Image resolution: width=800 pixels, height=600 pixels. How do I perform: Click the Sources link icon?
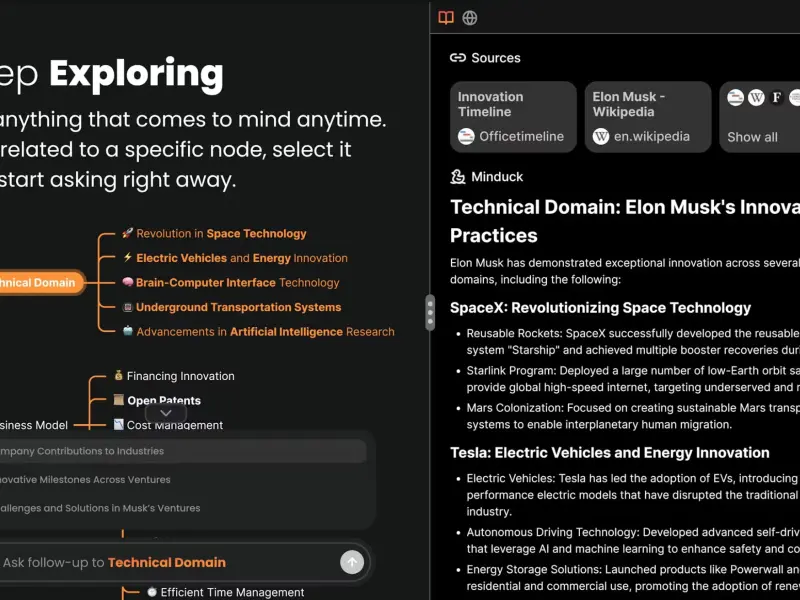(458, 58)
